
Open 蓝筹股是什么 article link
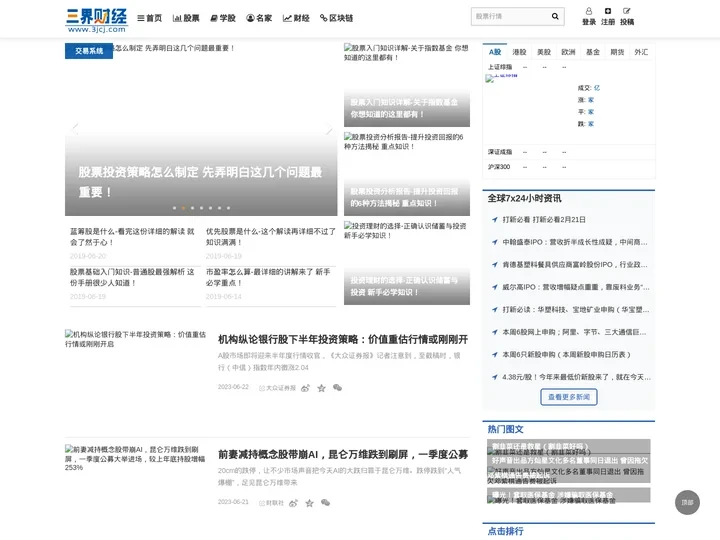132,236
